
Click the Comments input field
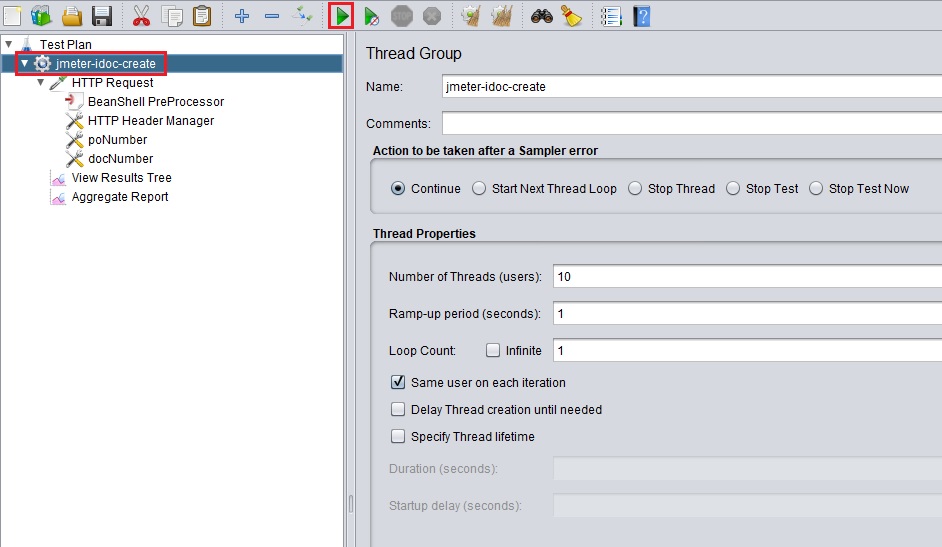tap(691, 123)
